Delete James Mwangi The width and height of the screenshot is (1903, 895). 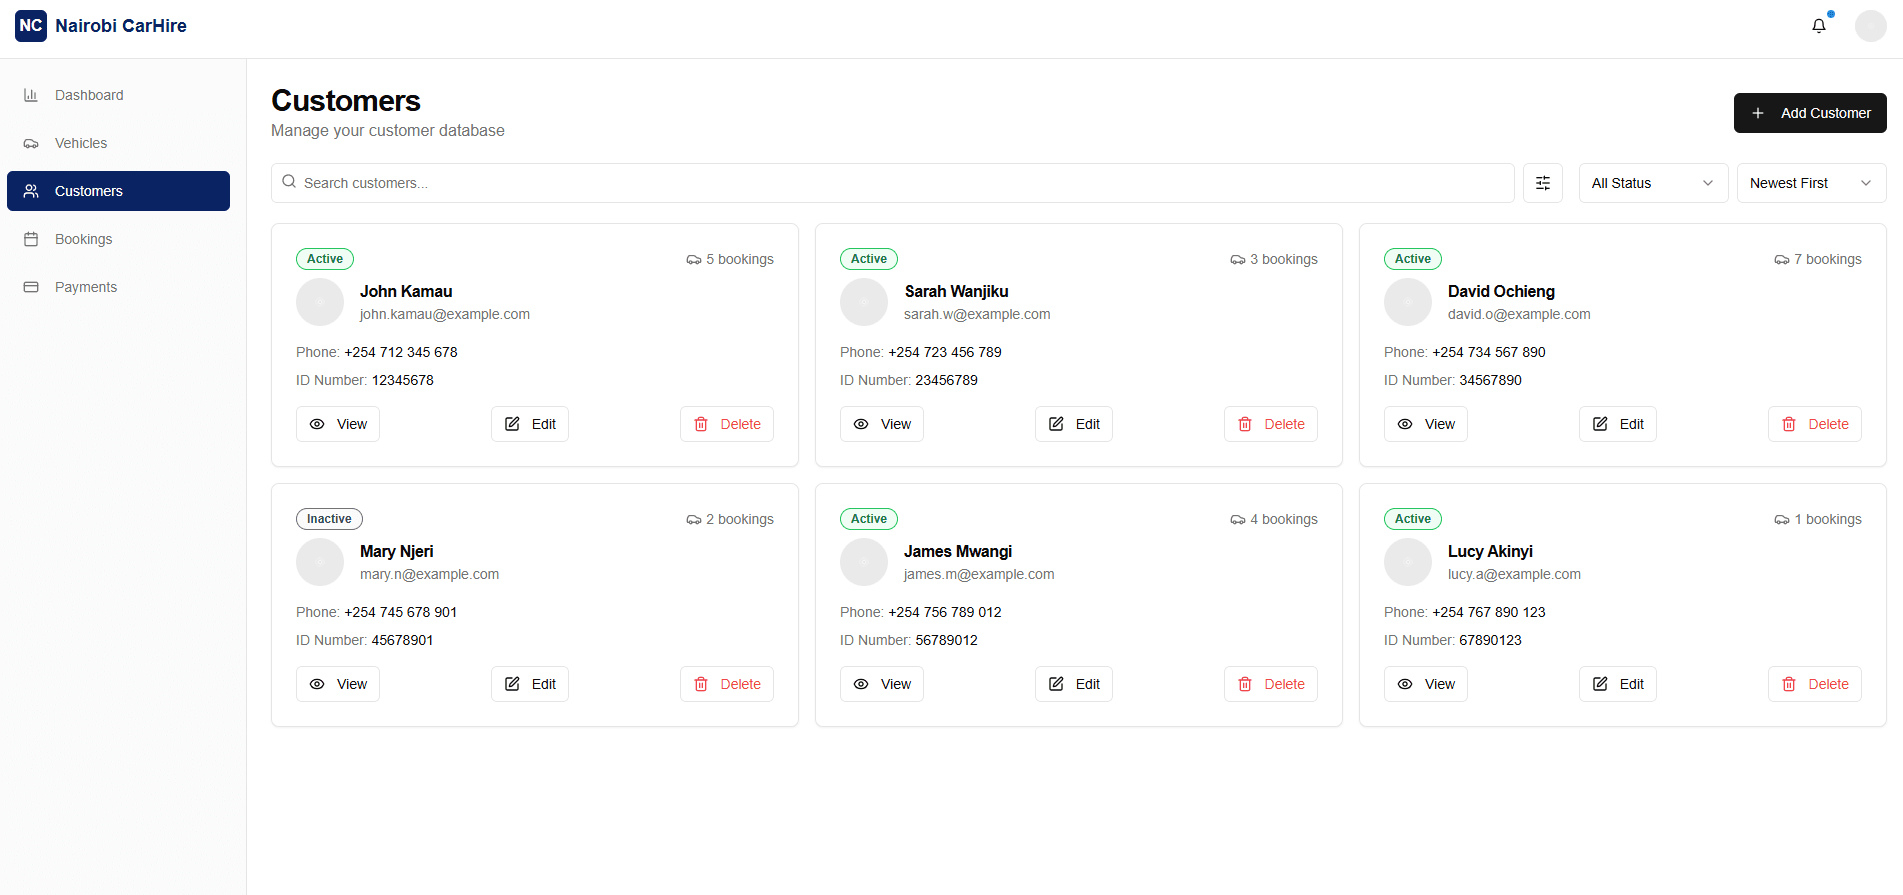pyautogui.click(x=1271, y=684)
